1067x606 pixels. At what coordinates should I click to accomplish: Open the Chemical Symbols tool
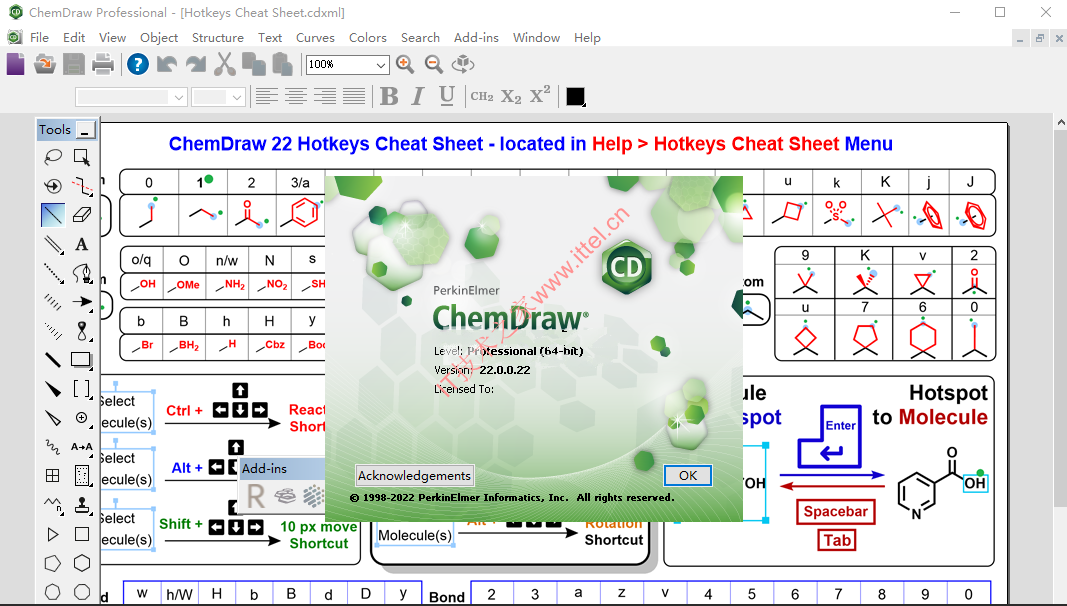coord(82,418)
